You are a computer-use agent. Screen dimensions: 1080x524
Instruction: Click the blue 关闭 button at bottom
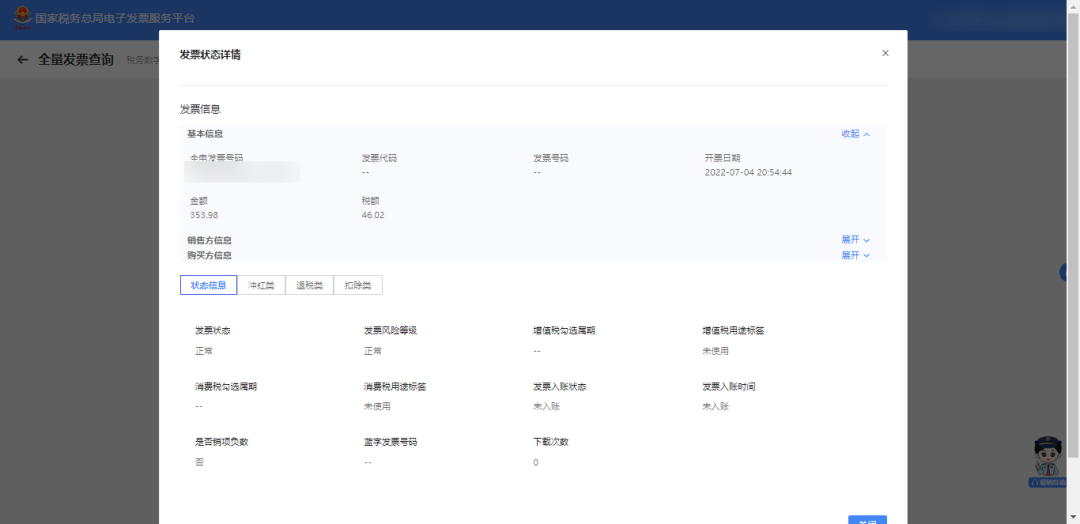pyautogui.click(x=867, y=519)
